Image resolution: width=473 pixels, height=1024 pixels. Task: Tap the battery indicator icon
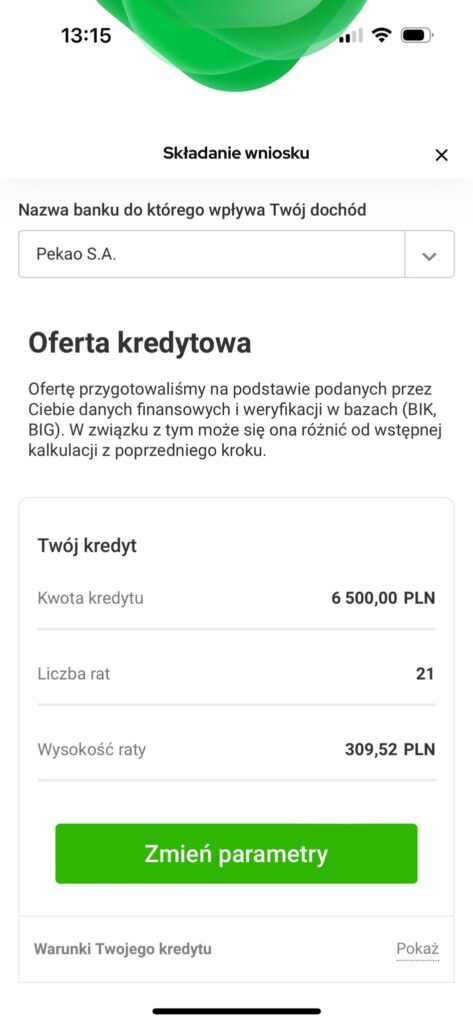coord(417,35)
